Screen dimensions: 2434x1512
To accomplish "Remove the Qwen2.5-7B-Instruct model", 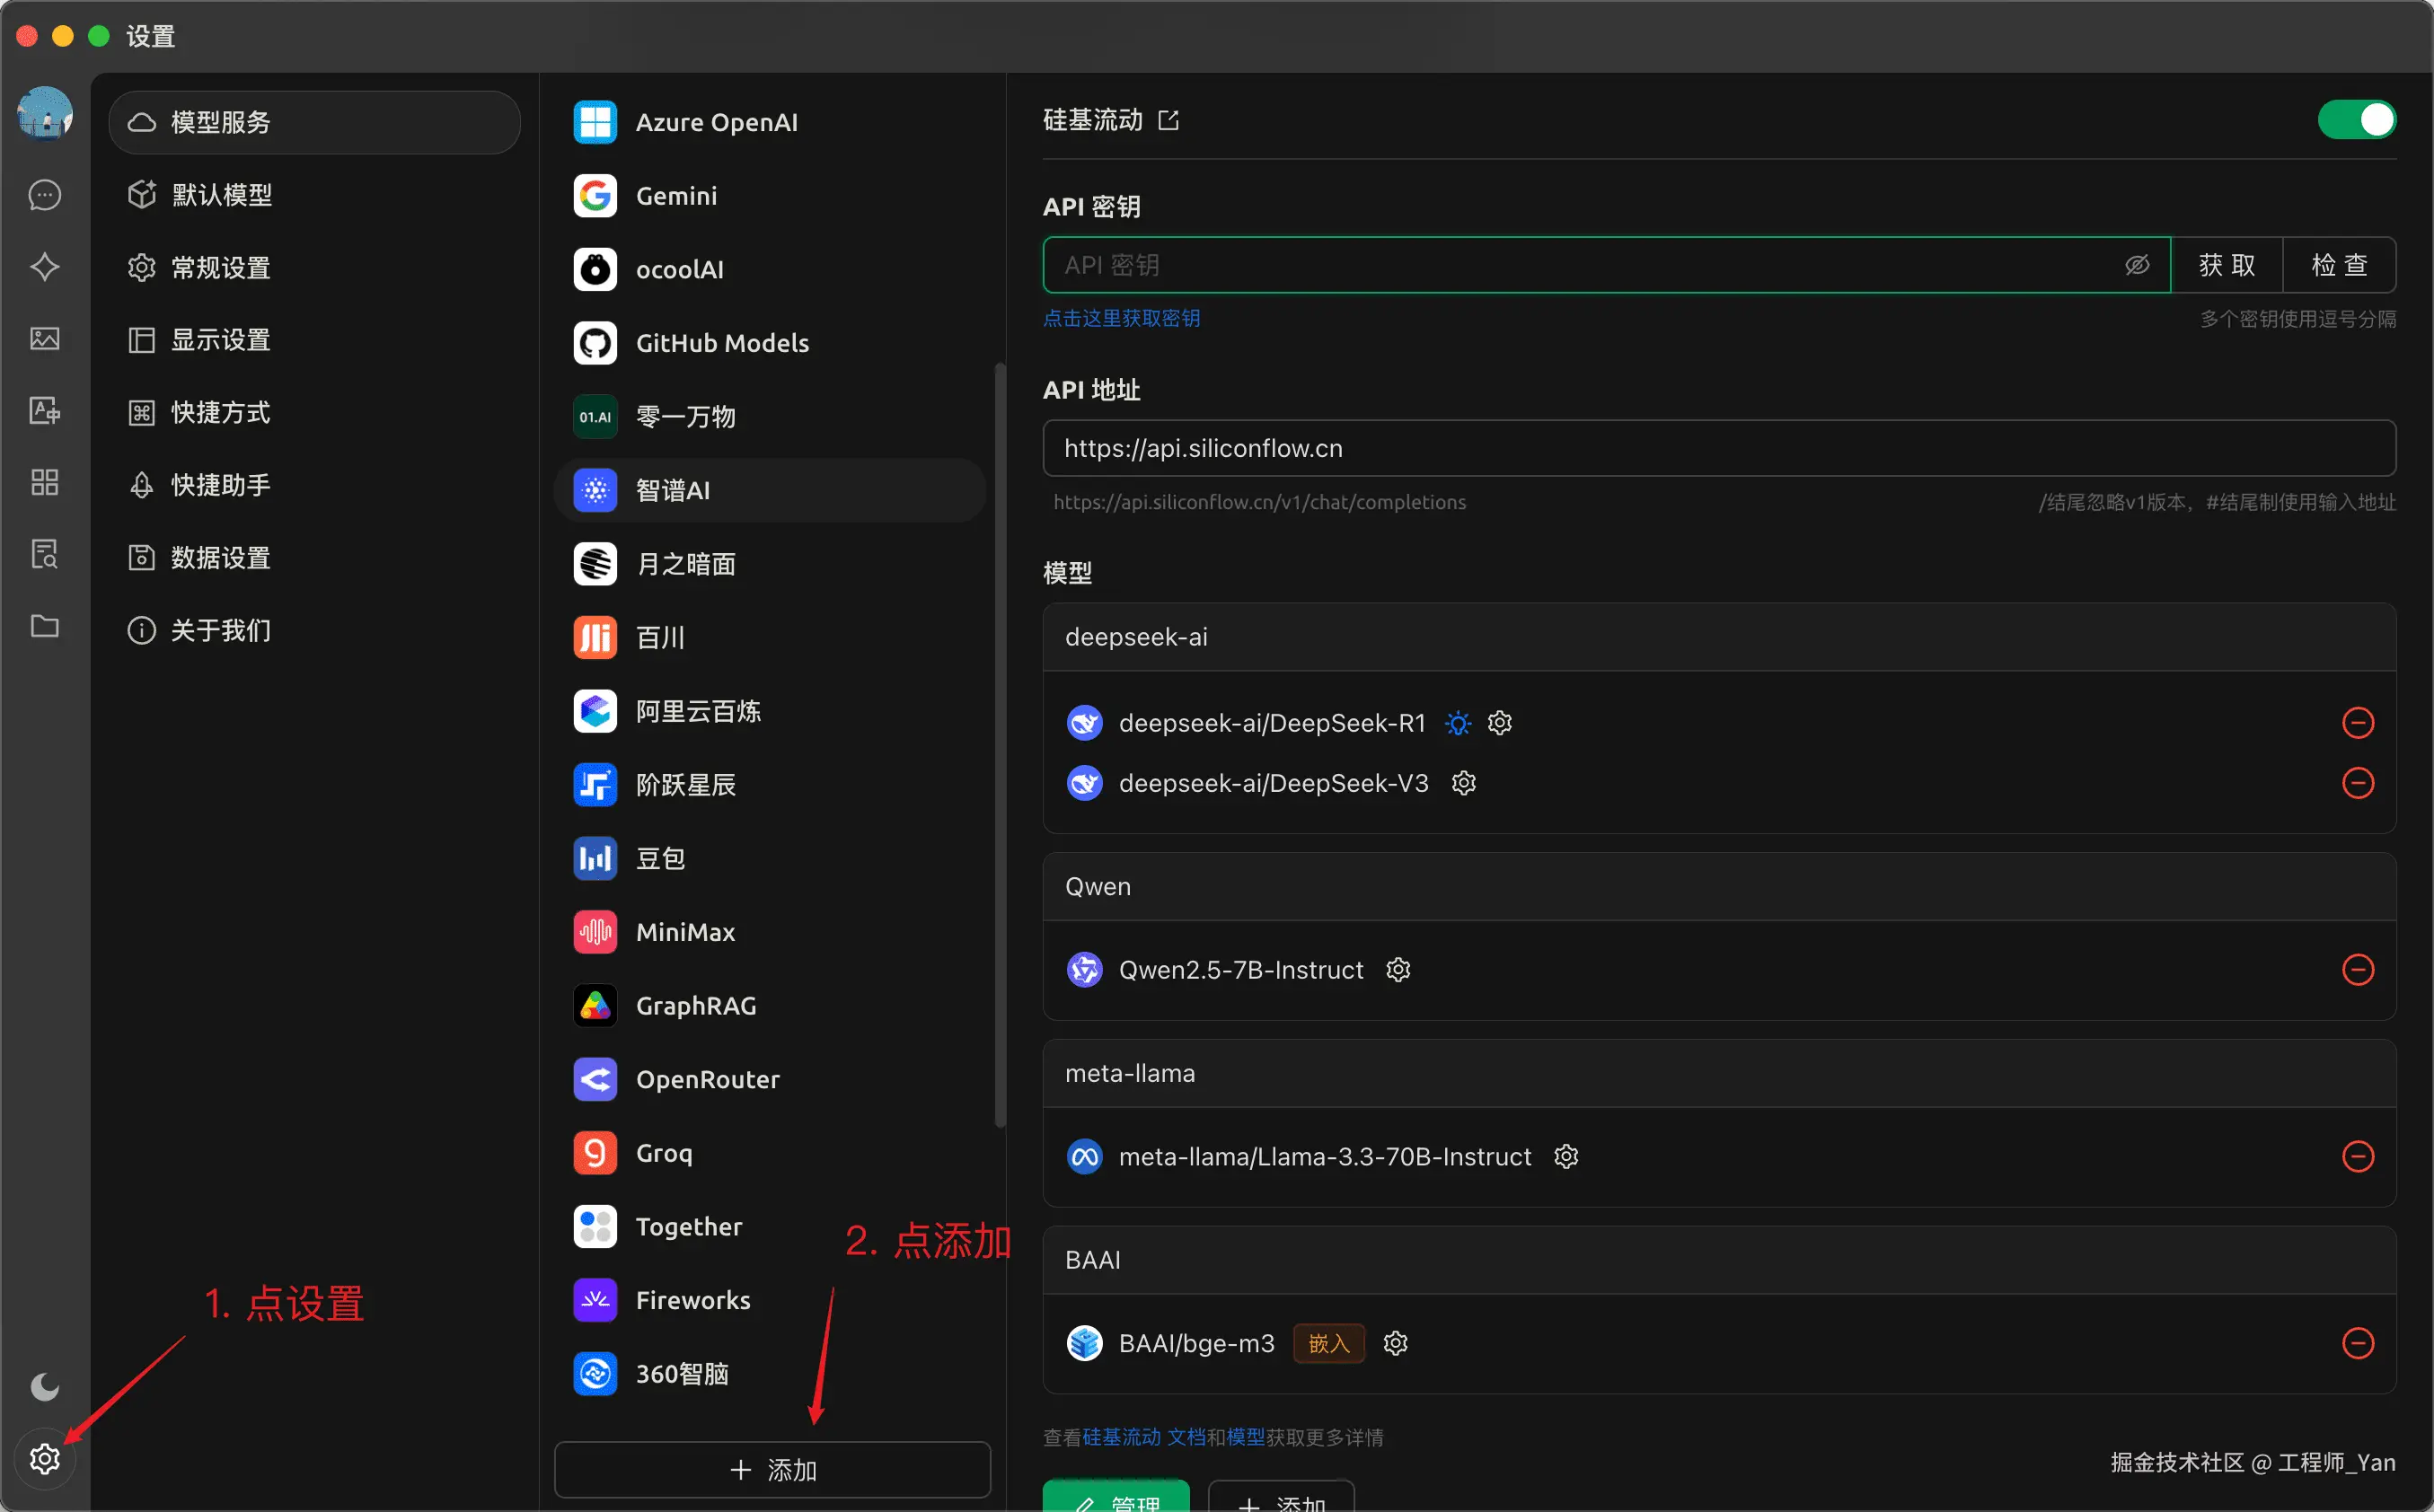I will tap(2357, 970).
